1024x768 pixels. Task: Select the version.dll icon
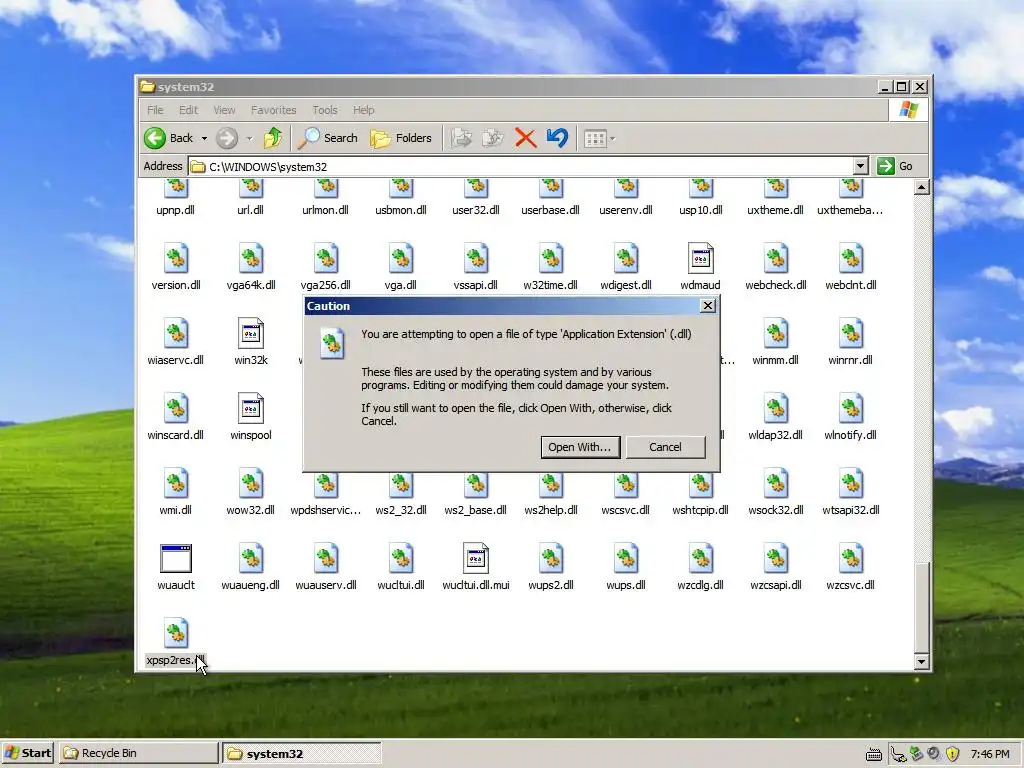tap(176, 259)
